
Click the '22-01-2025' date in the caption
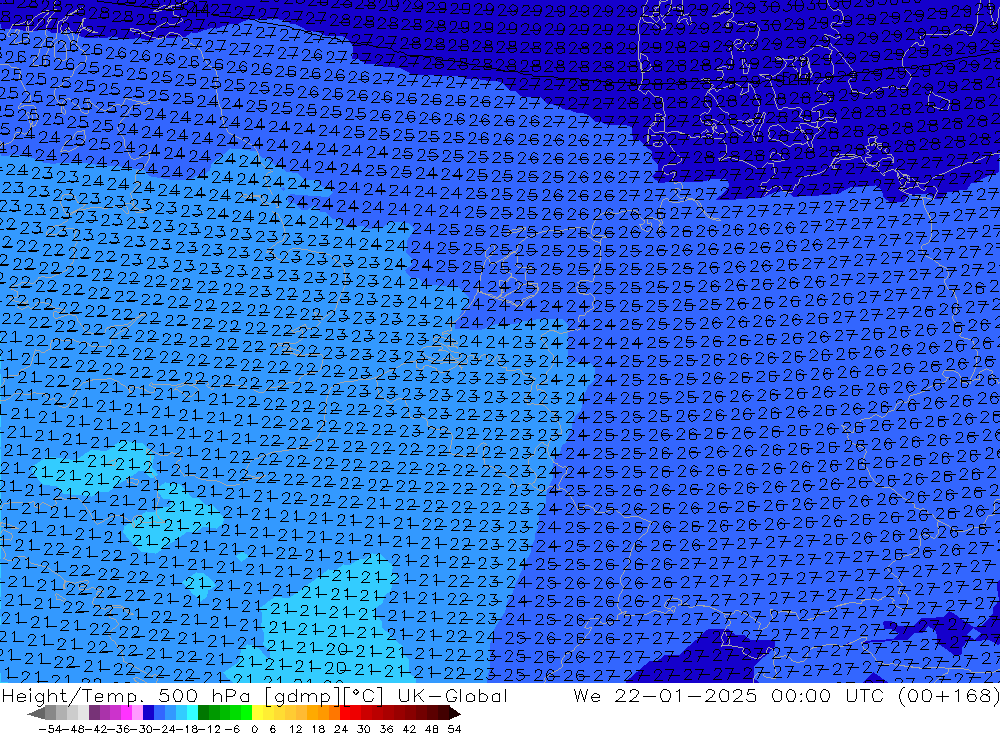coord(686,695)
